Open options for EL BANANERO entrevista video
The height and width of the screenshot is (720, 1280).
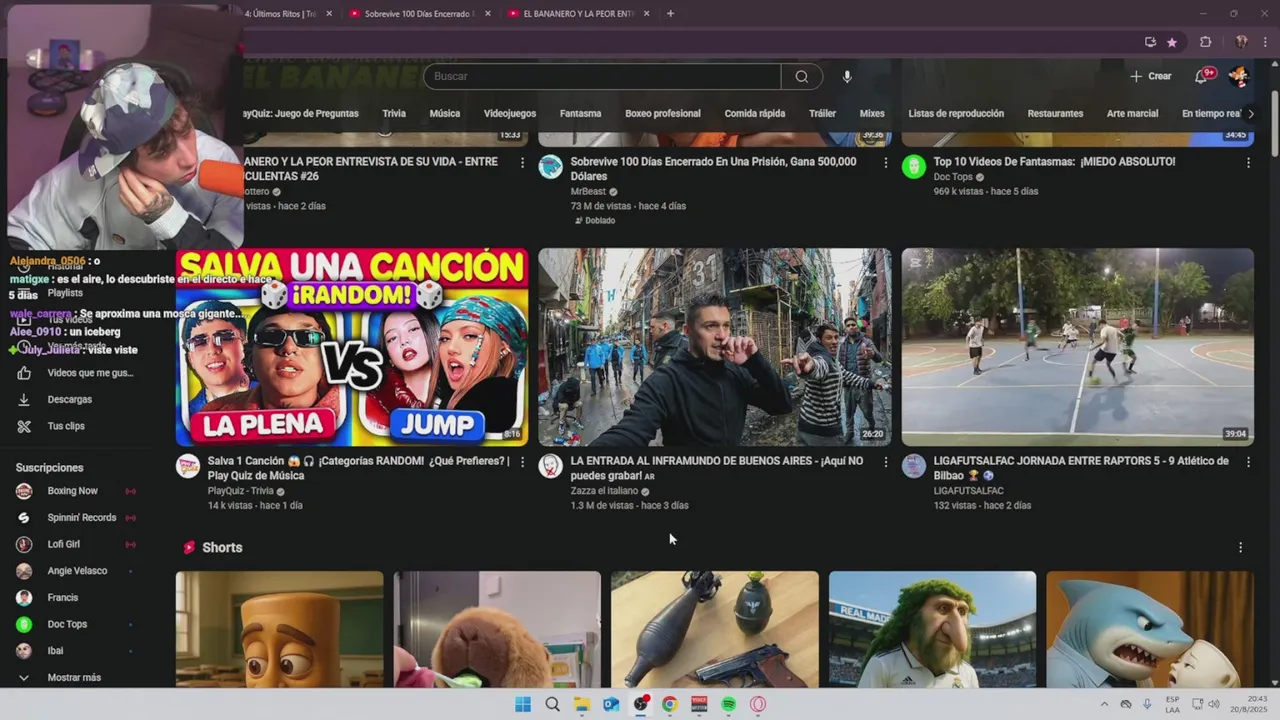point(522,162)
